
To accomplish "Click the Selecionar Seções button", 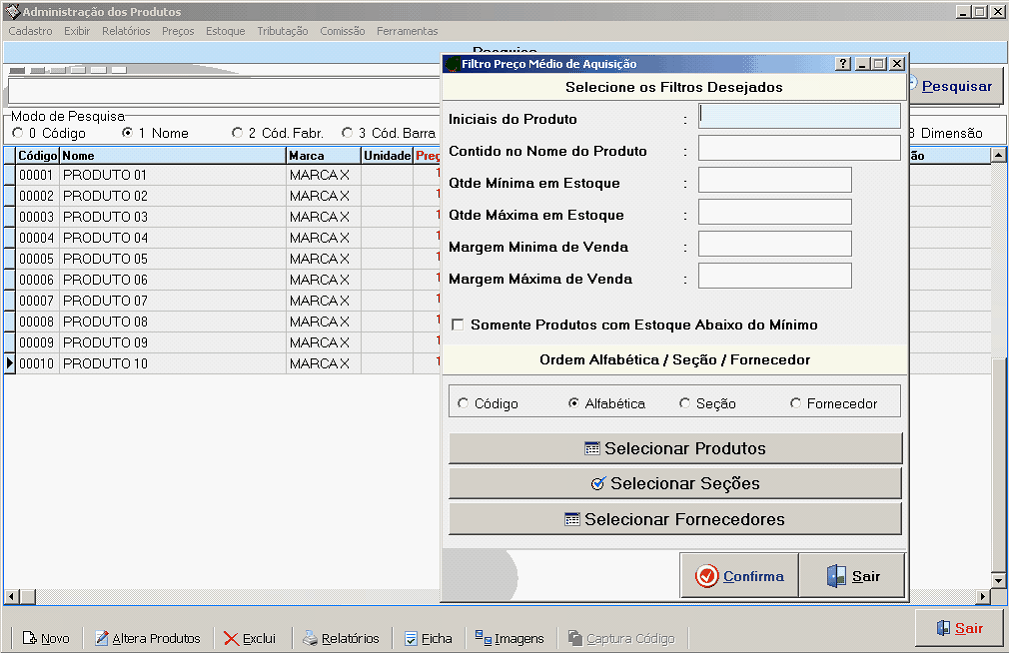I will (675, 484).
